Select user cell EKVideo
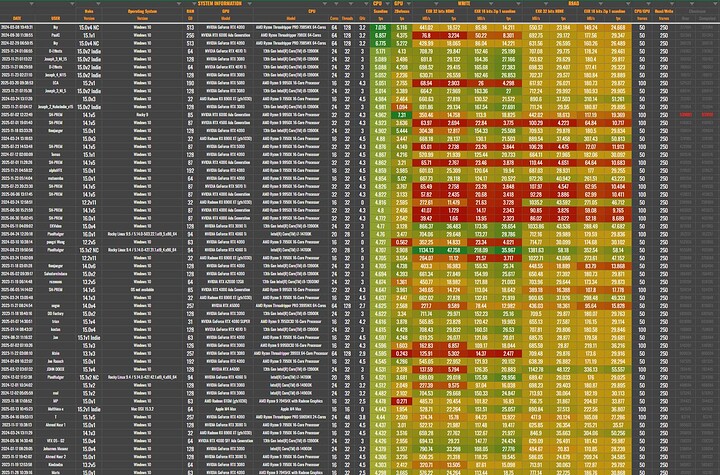 point(56,226)
